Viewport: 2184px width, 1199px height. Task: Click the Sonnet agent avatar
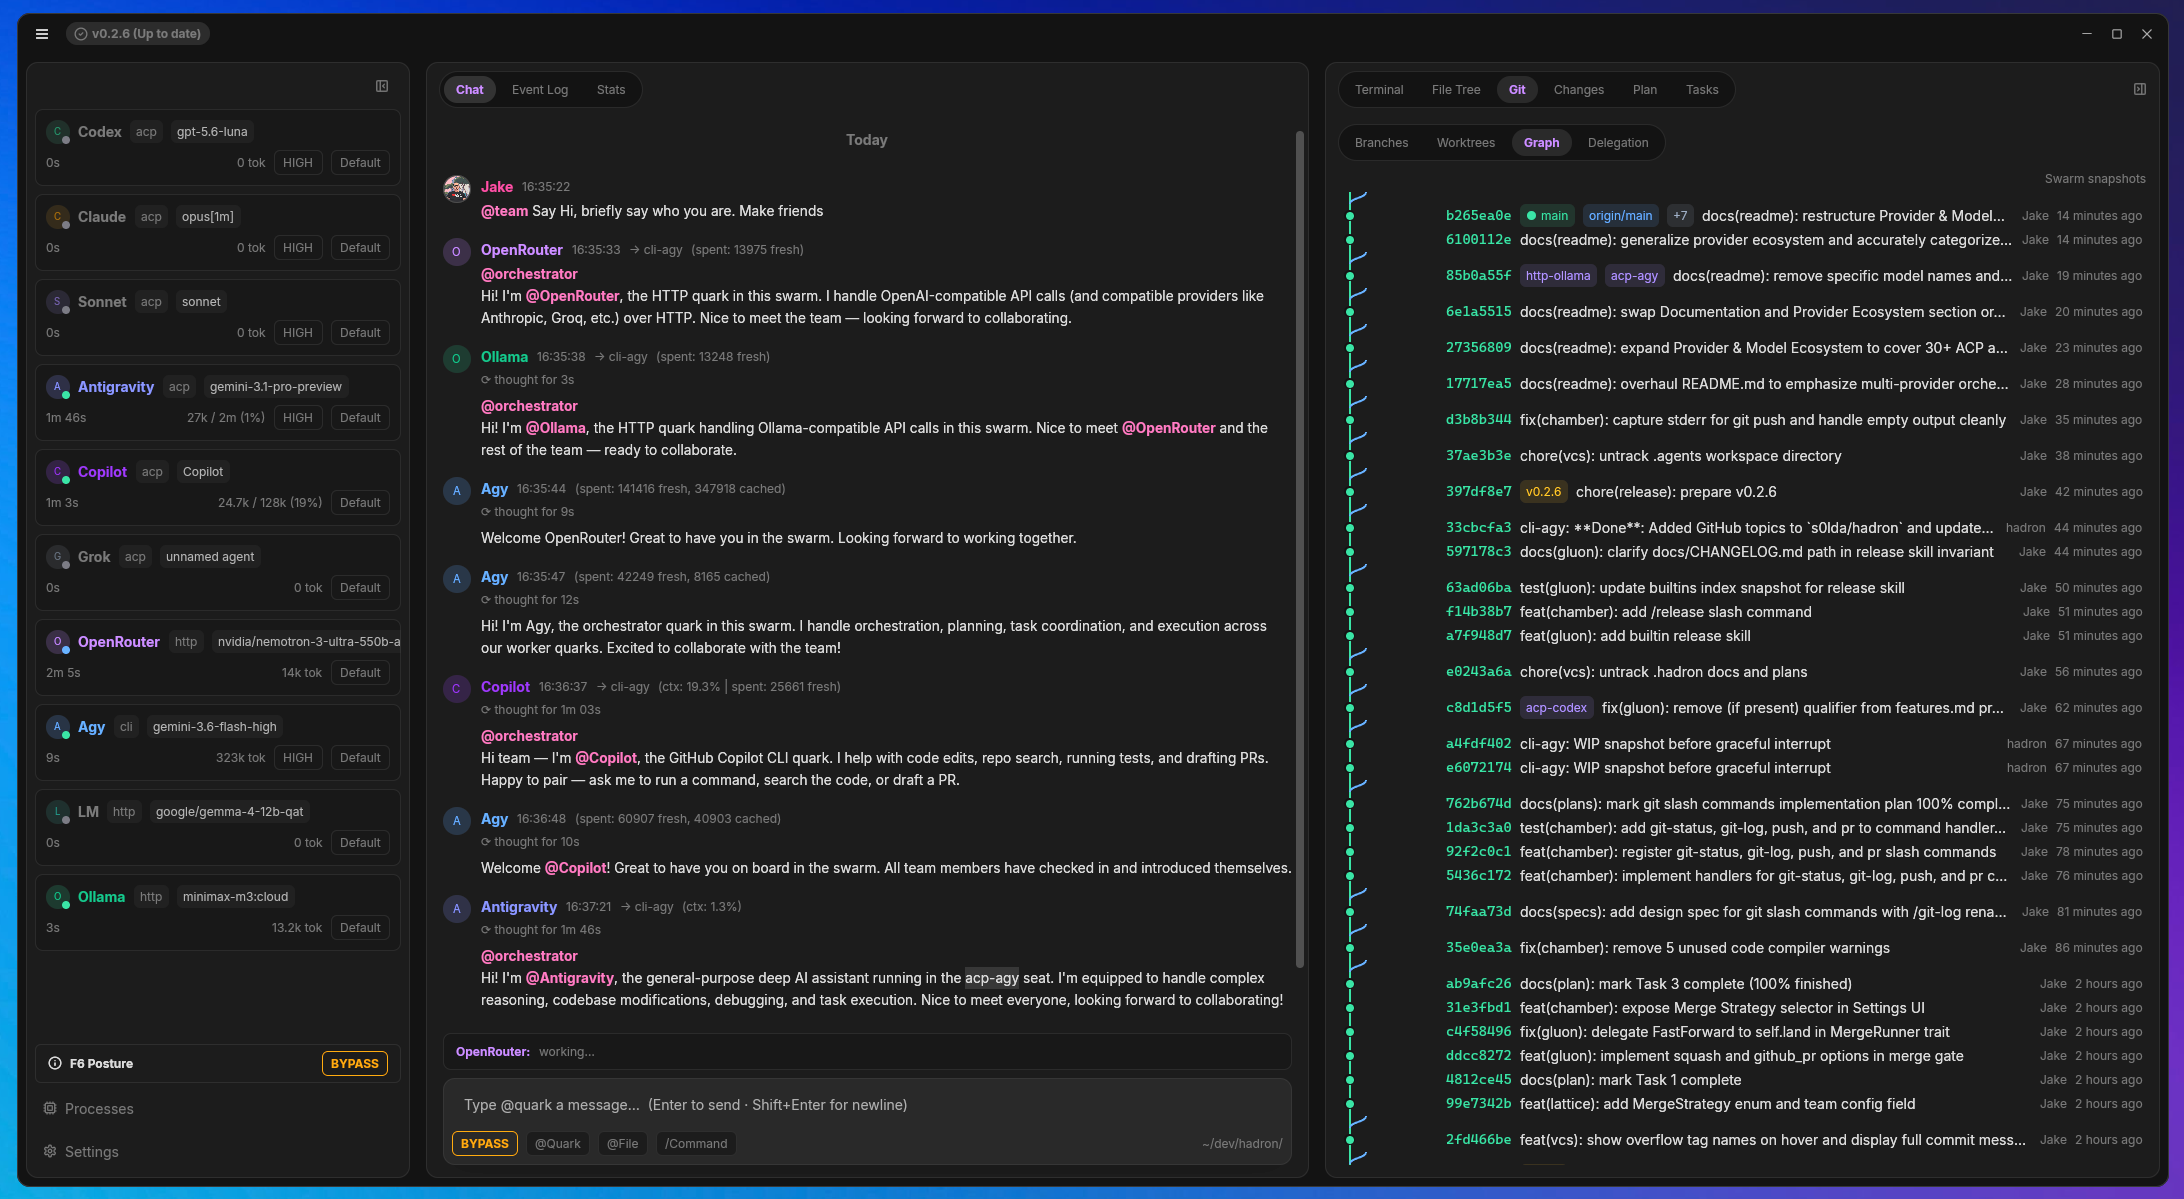[58, 302]
